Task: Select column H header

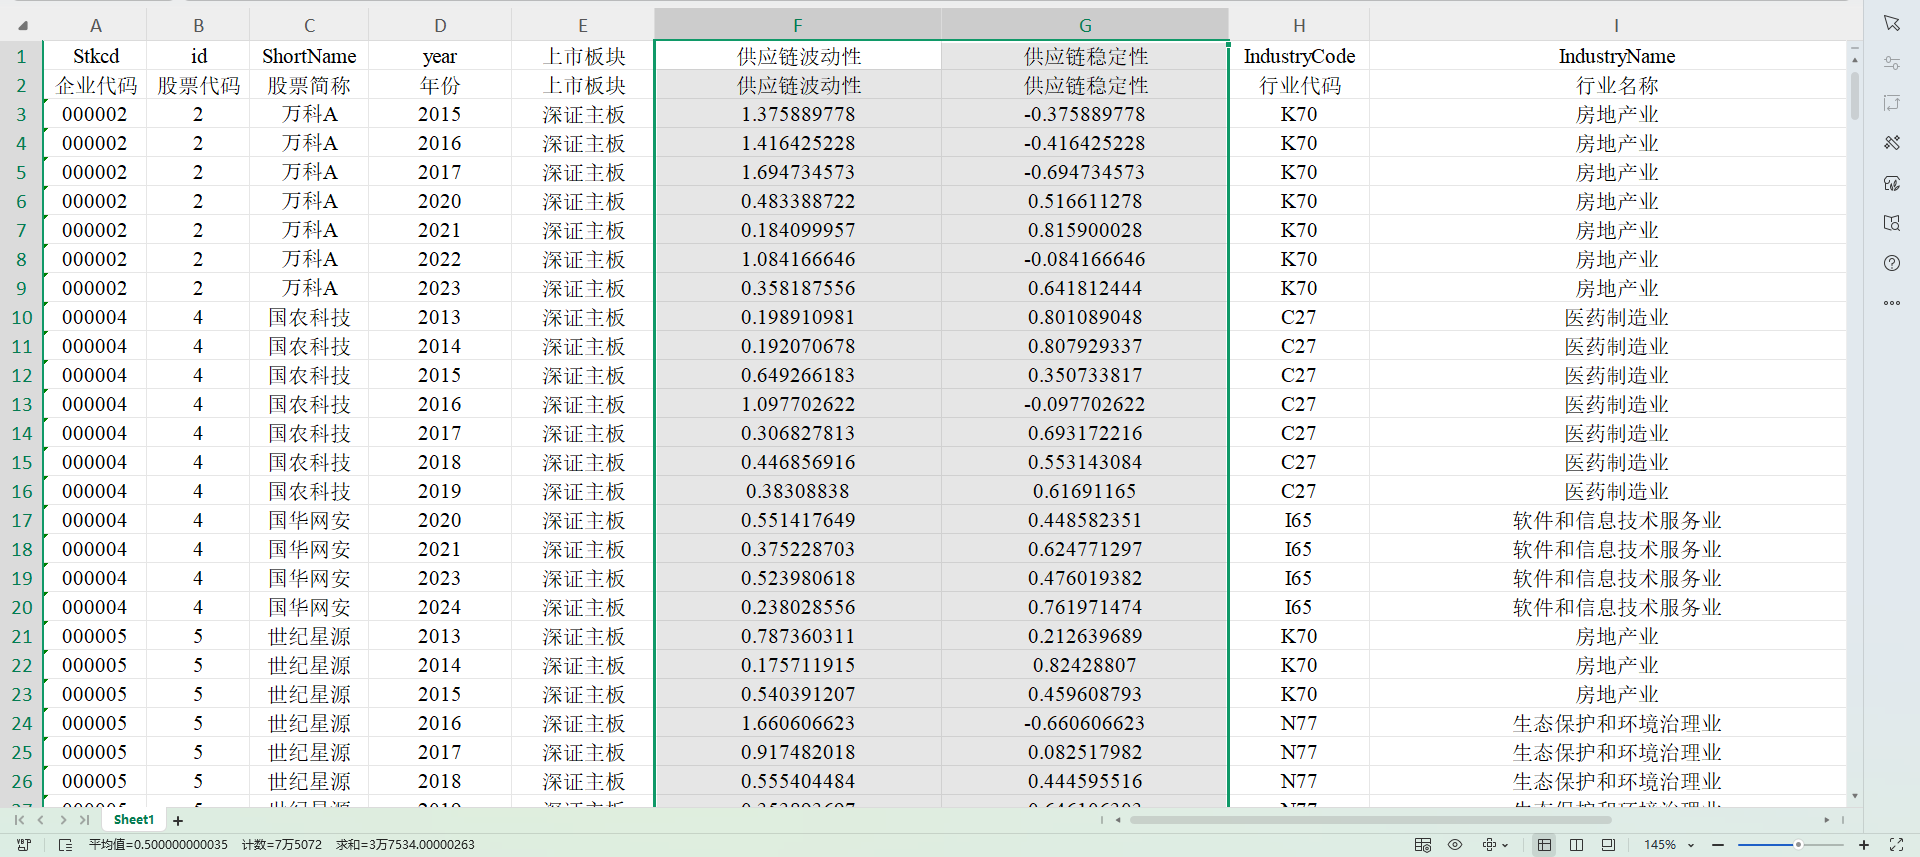Action: (1298, 26)
